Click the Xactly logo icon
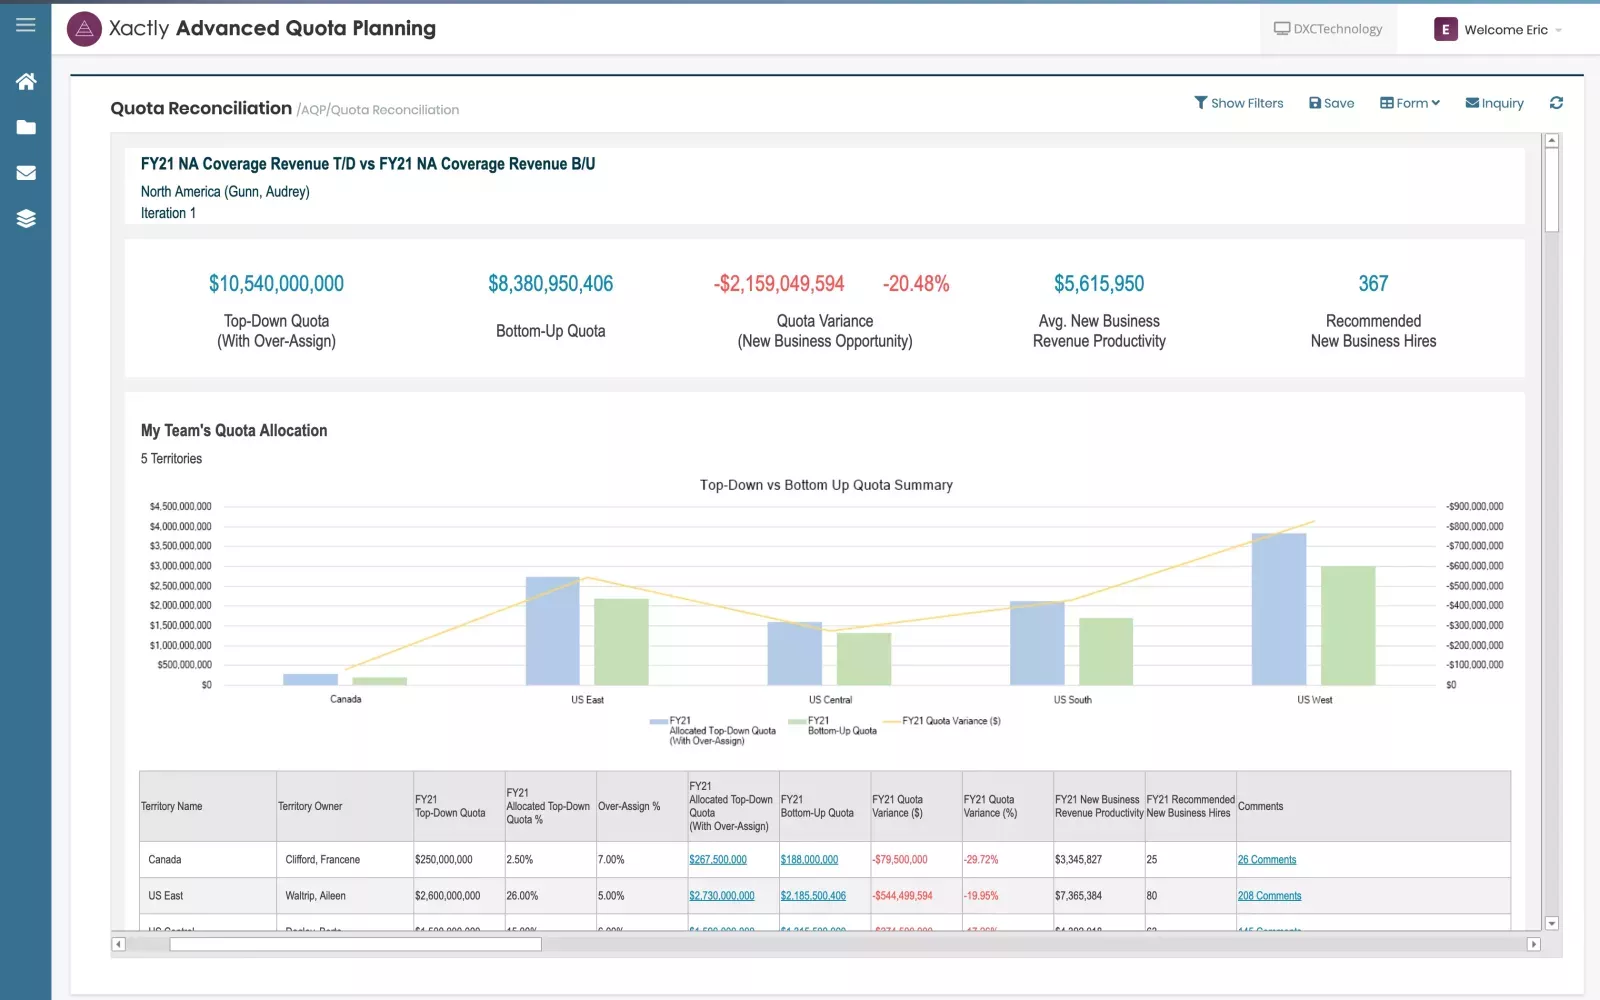1600x1000 pixels. 84,29
